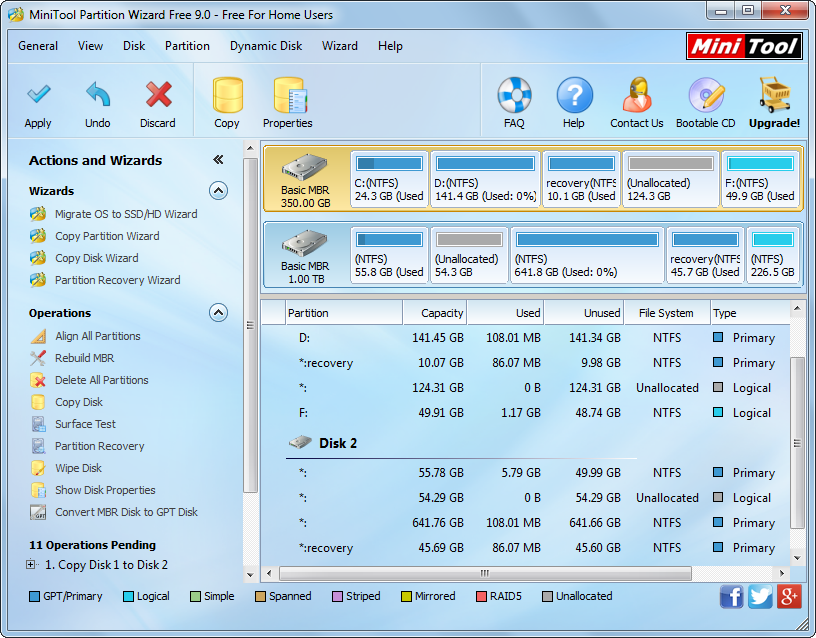Click the Bootable CD icon
Viewport: 816px width, 638px height.
coord(706,95)
